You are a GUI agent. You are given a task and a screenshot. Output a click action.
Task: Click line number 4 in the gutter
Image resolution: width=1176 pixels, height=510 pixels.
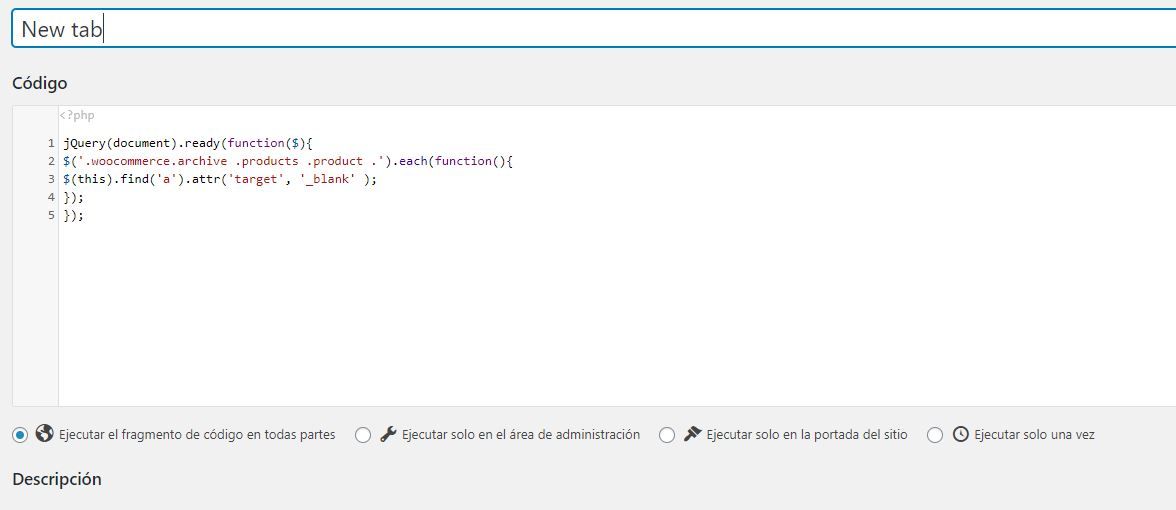click(51, 197)
